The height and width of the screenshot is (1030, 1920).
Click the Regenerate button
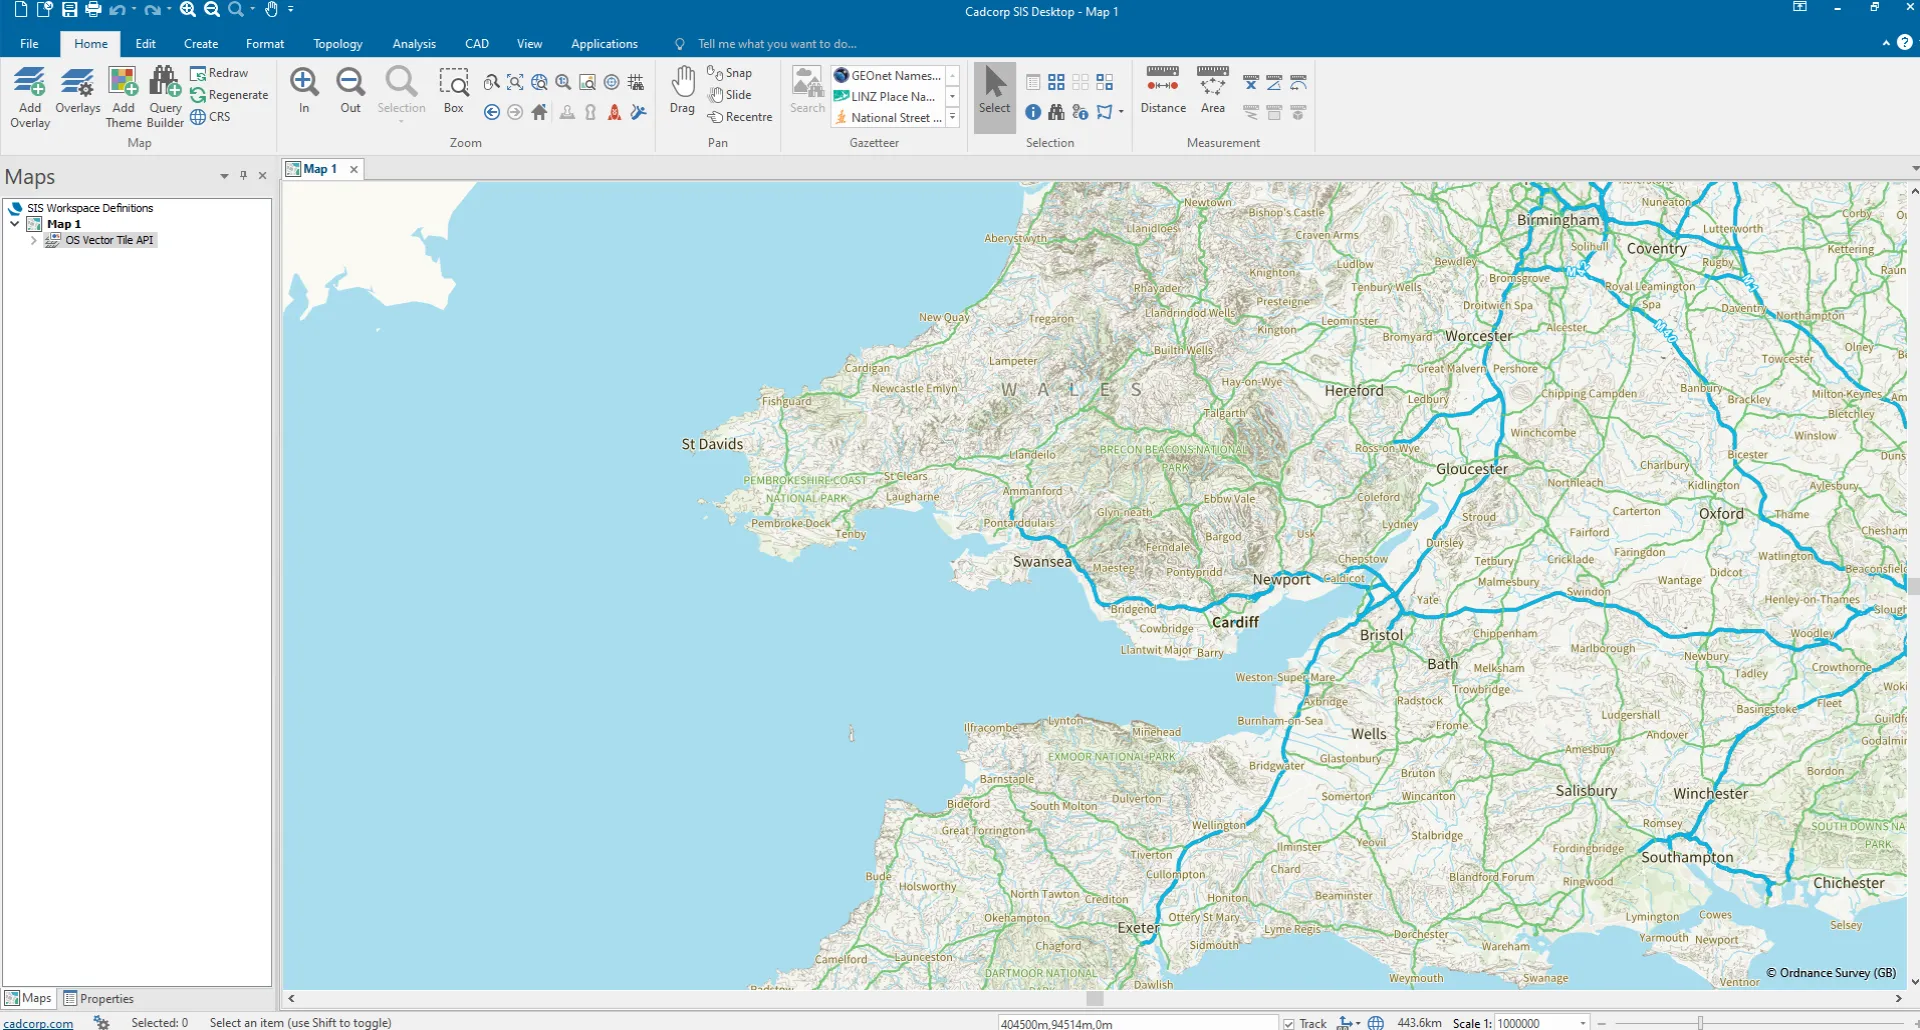(x=229, y=95)
